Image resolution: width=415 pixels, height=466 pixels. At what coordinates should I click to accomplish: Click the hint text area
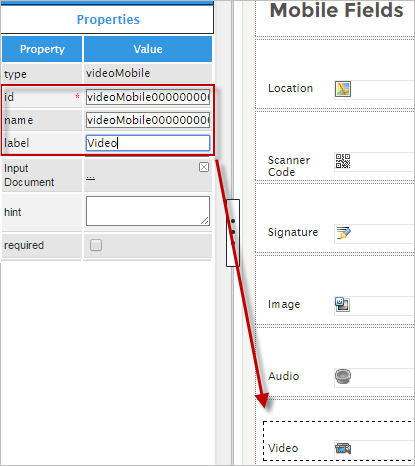pos(148,211)
